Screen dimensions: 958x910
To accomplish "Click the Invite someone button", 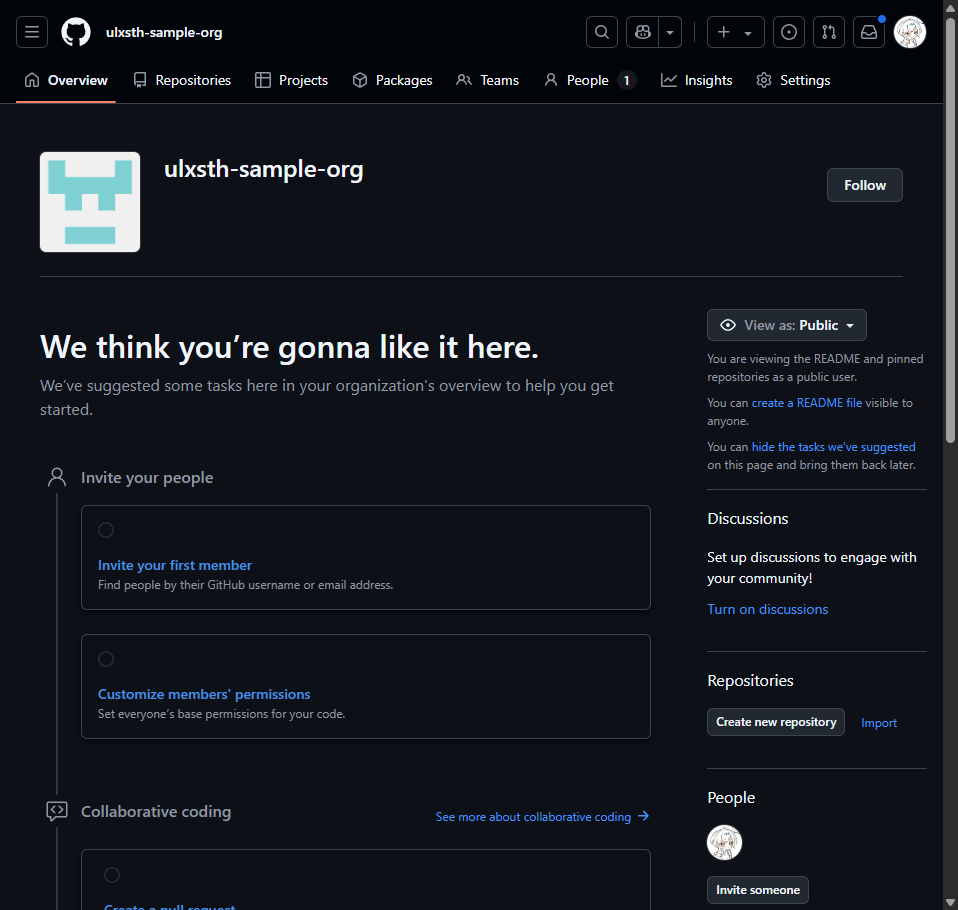I will pos(758,890).
